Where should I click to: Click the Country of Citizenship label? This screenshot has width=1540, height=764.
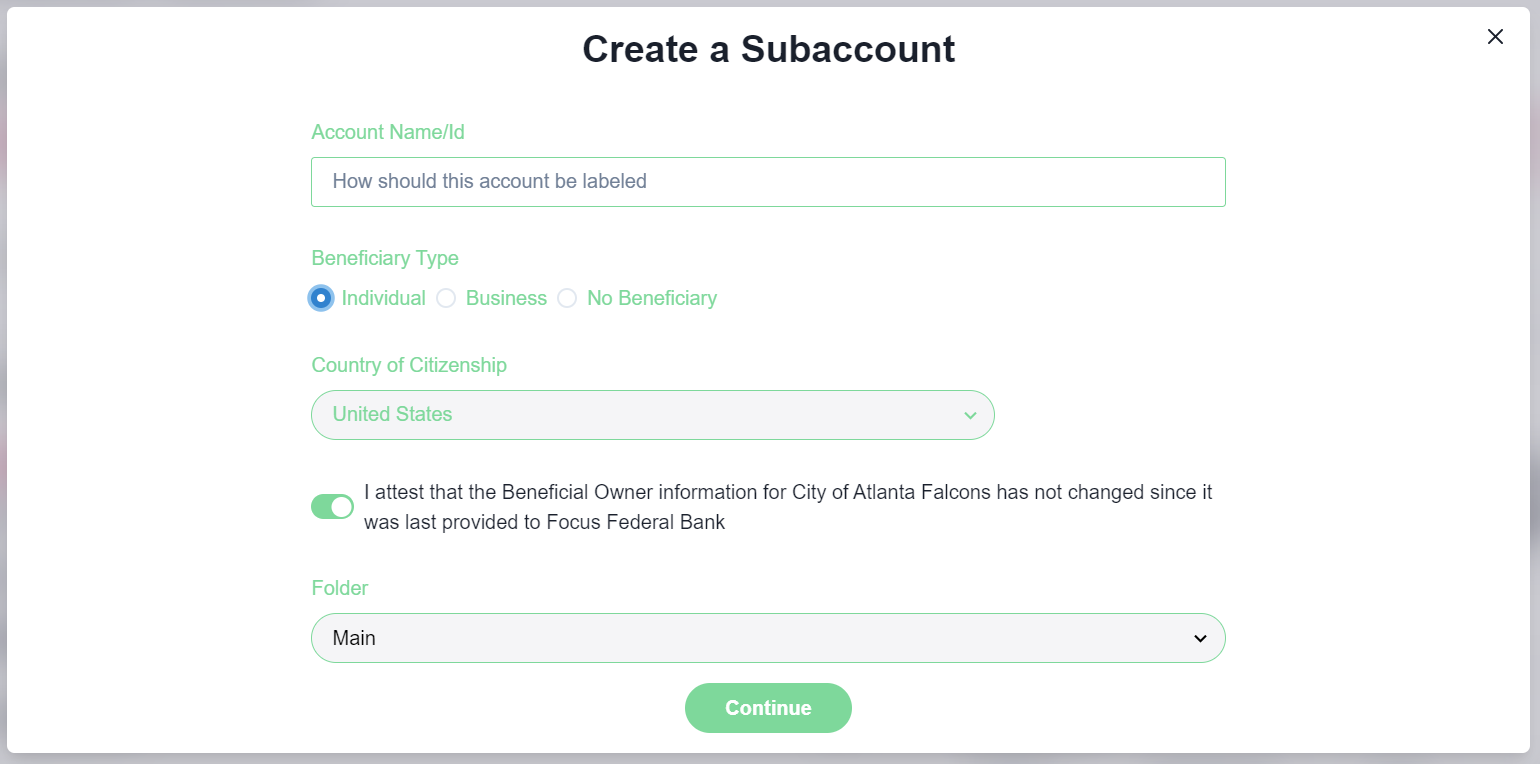click(x=409, y=365)
